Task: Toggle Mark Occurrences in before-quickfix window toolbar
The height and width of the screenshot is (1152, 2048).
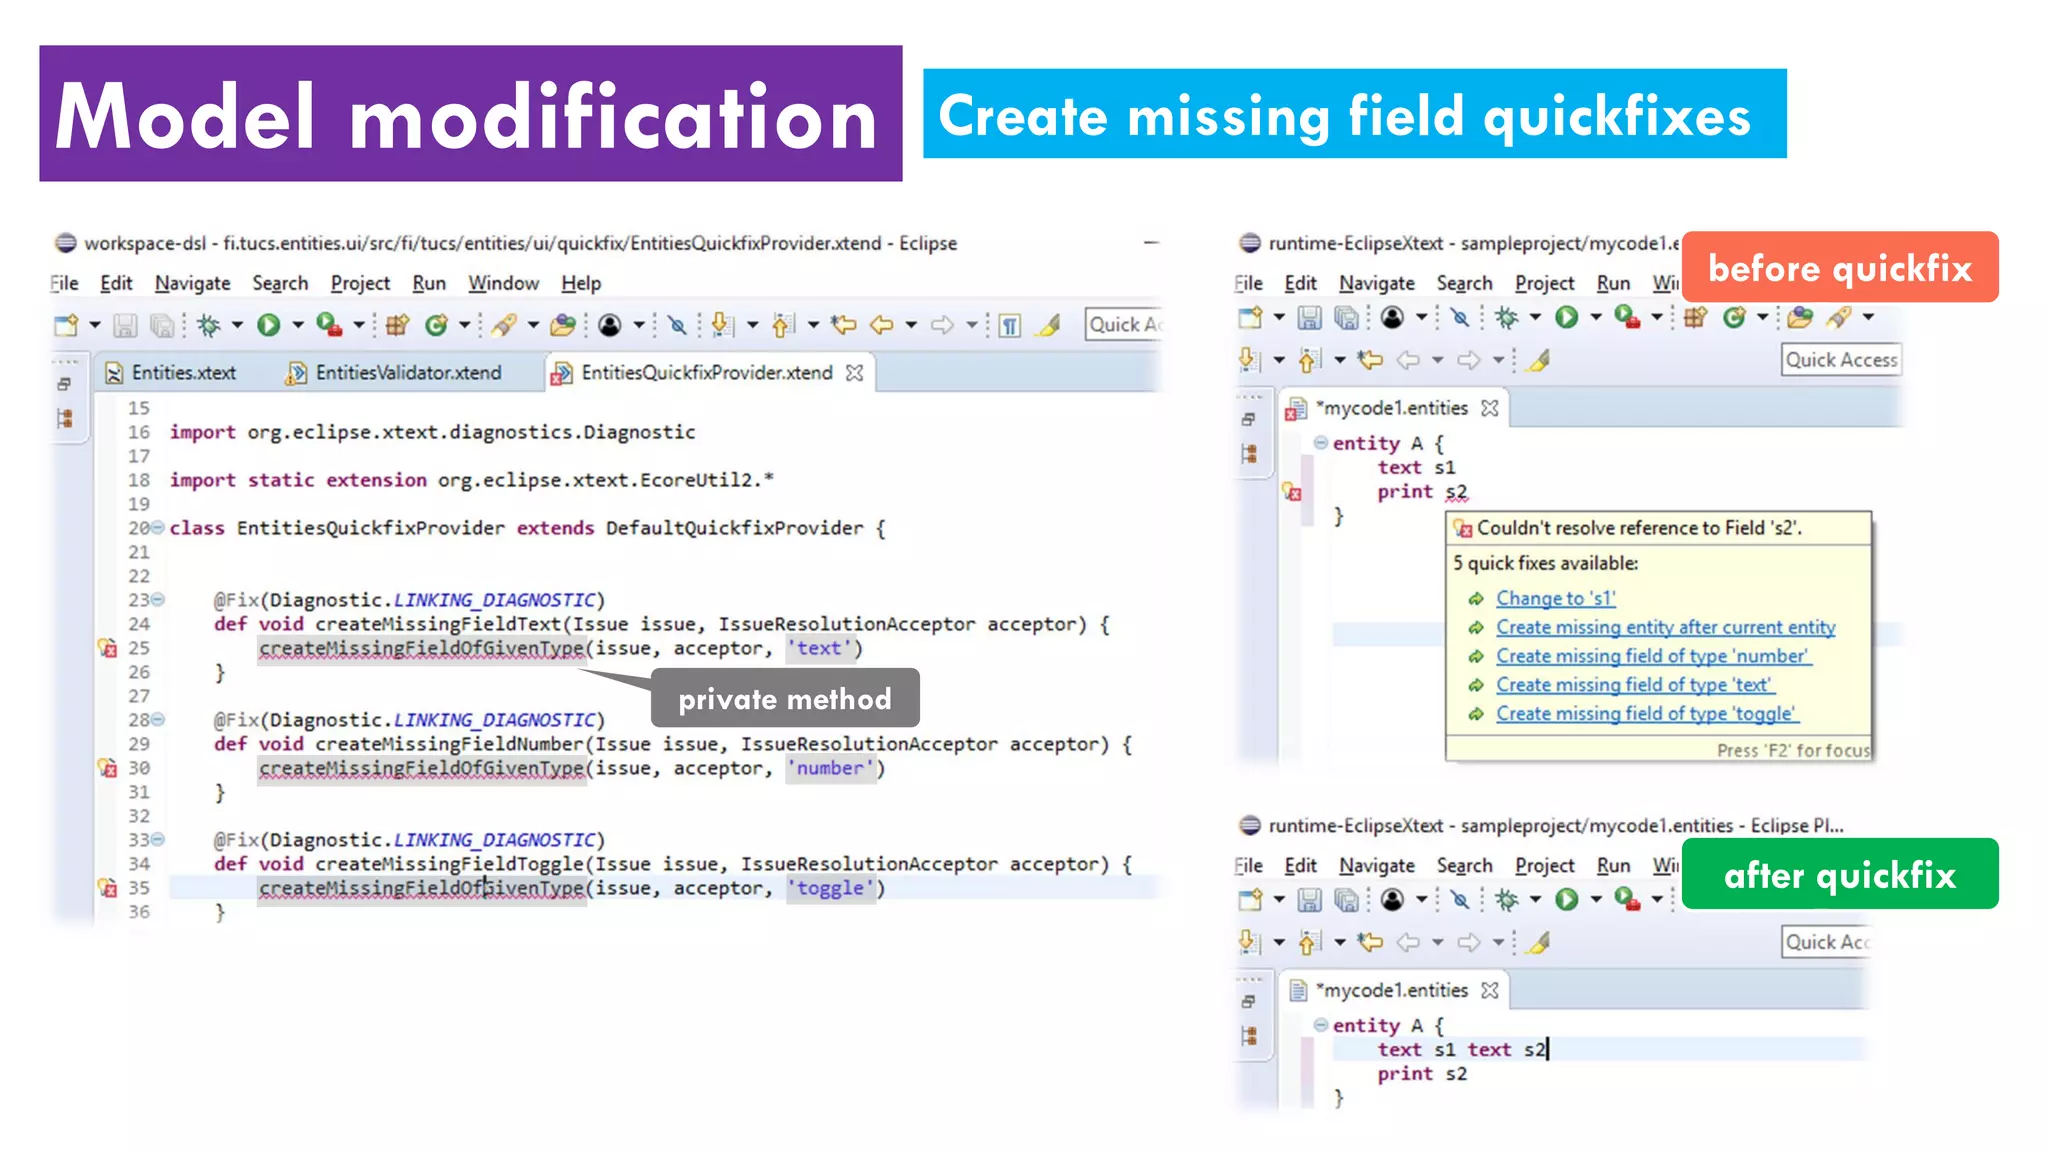Action: [1539, 360]
